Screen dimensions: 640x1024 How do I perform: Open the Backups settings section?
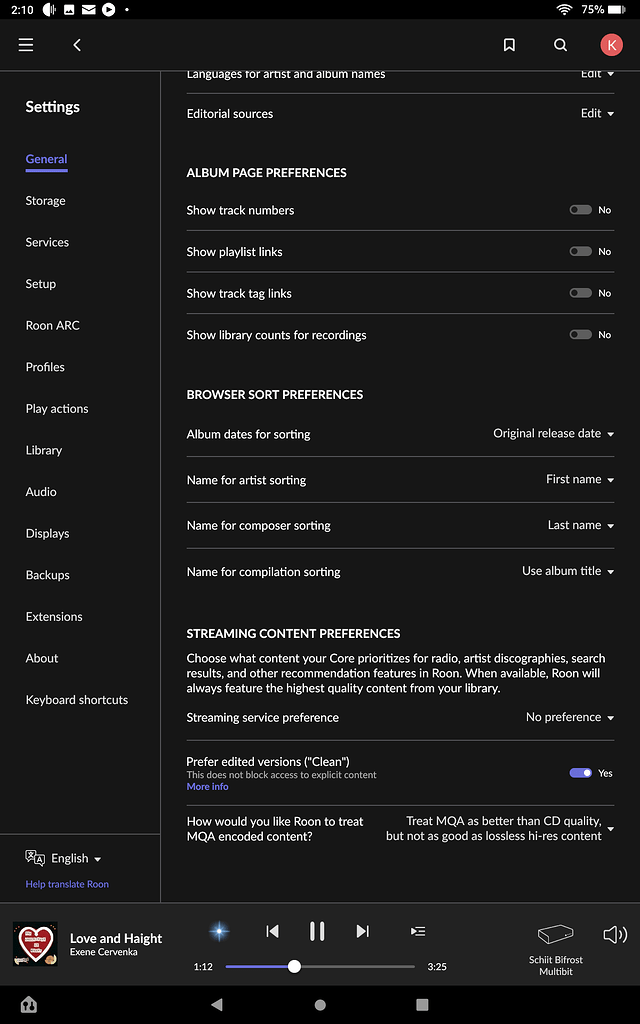[46, 574]
